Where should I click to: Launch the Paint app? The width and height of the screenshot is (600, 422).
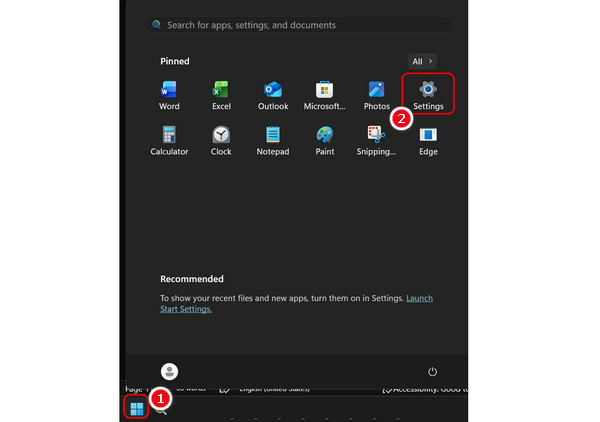(324, 140)
